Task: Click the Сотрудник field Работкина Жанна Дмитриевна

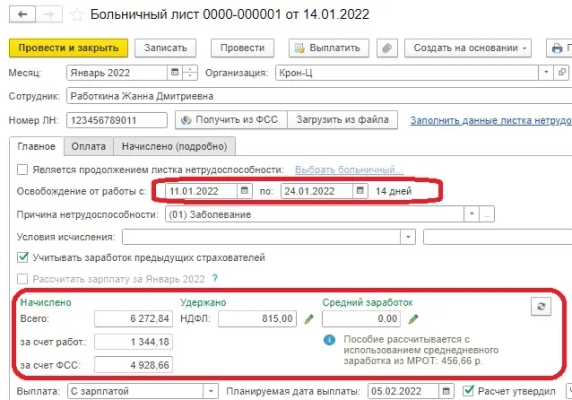Action: (x=319, y=96)
